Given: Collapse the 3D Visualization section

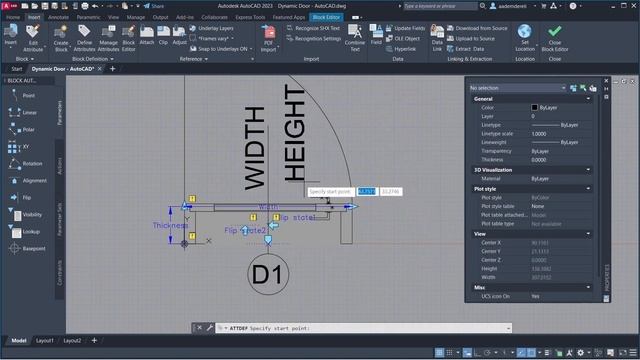Looking at the screenshot, I should click(x=588, y=170).
